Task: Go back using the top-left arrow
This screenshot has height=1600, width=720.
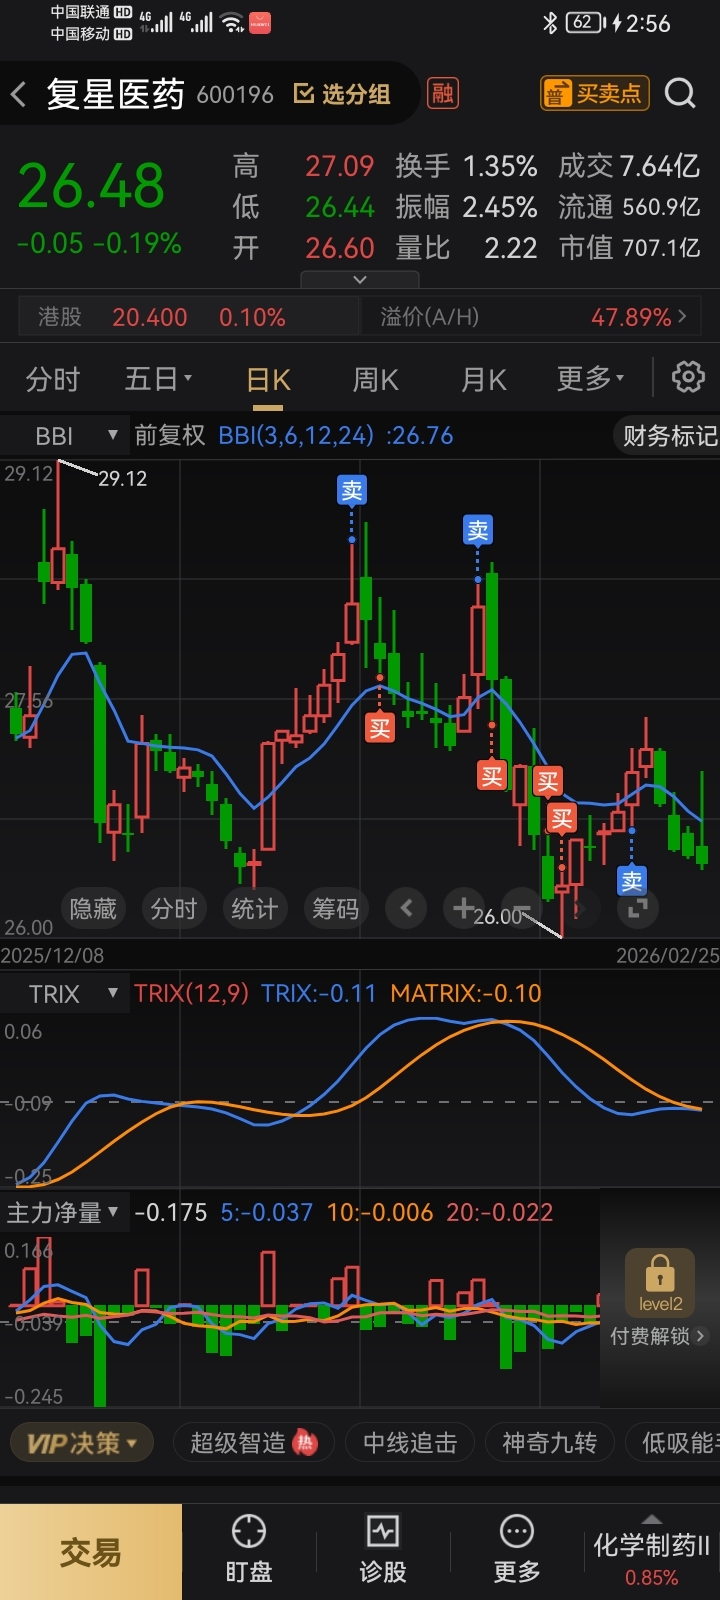Action: pos(18,95)
